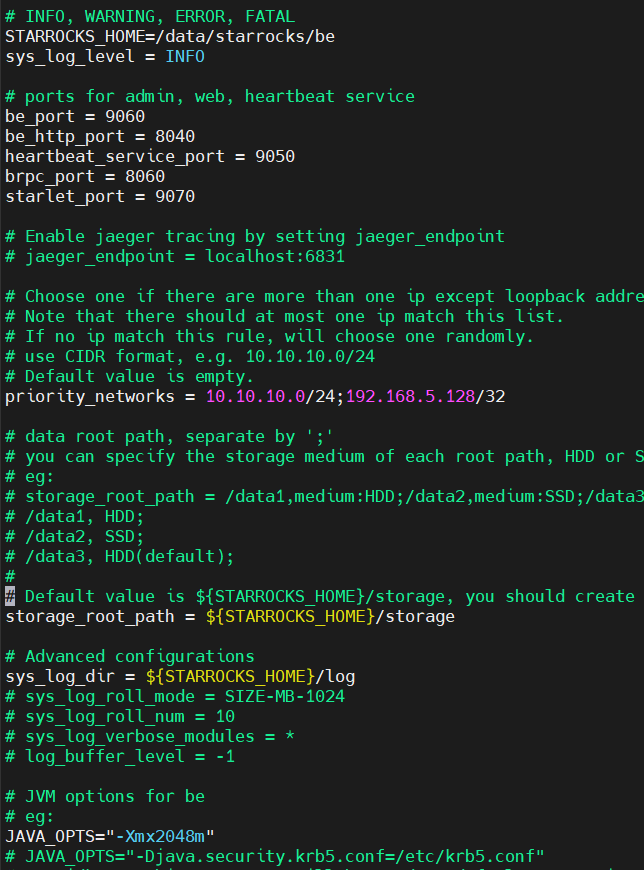Click the 192.168.5.128 address value
The height and width of the screenshot is (870, 644).
[410, 396]
